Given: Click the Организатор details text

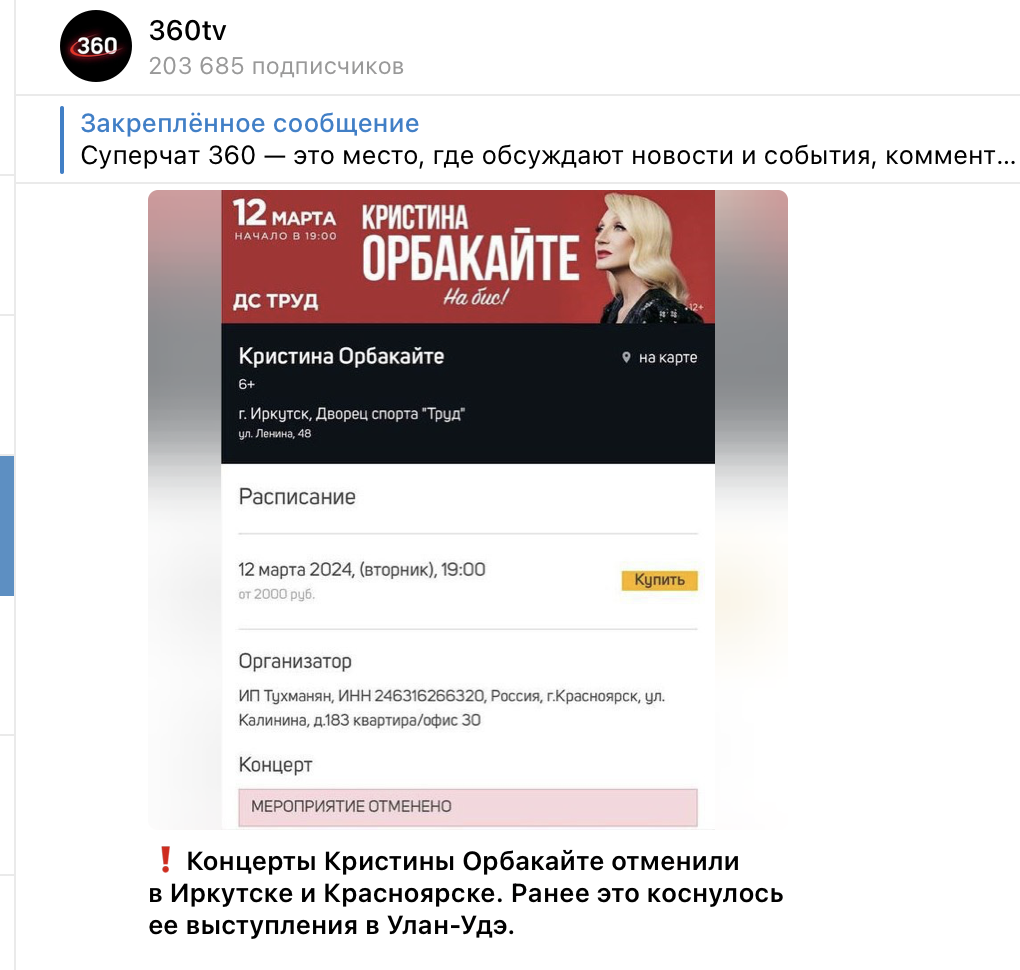Looking at the screenshot, I should click(x=451, y=708).
